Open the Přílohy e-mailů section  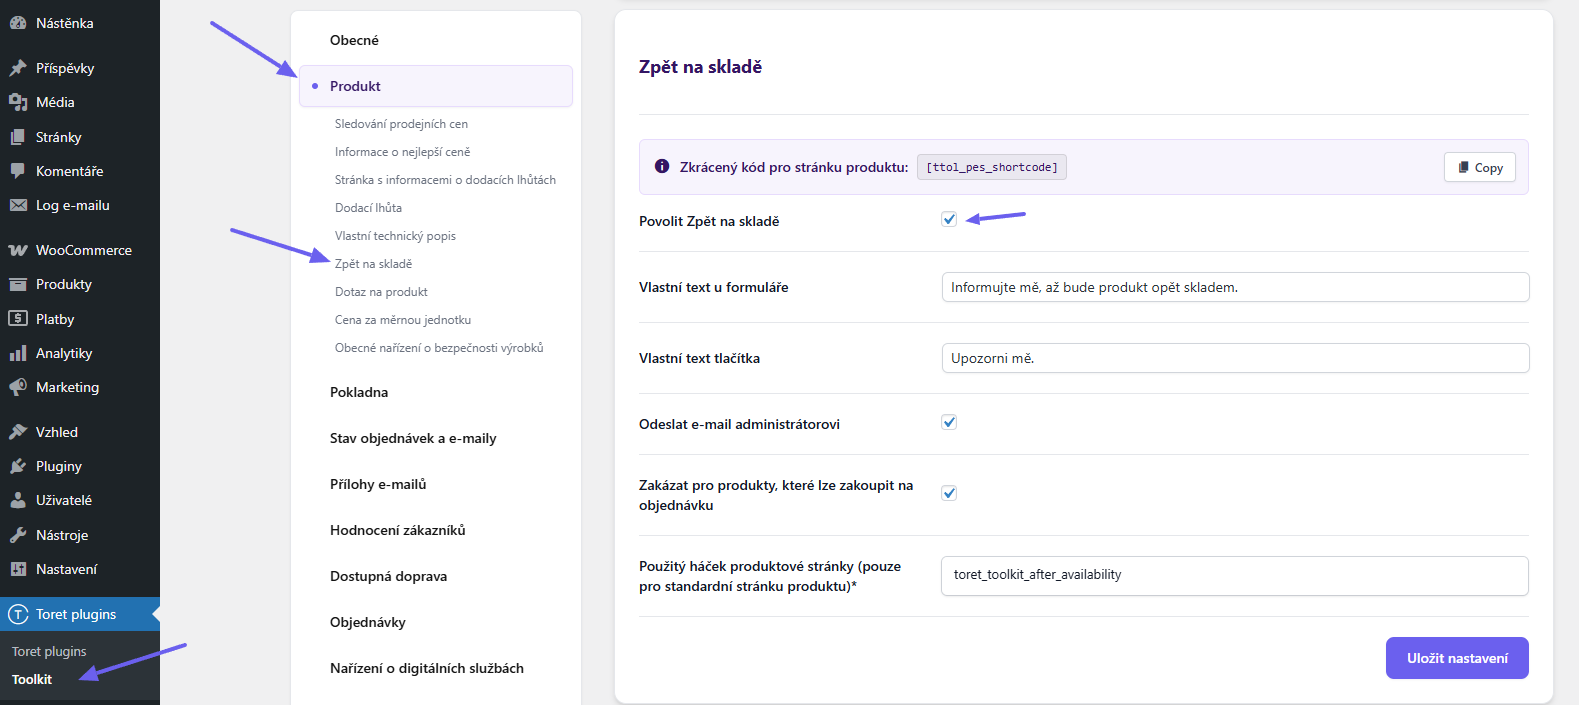378,484
